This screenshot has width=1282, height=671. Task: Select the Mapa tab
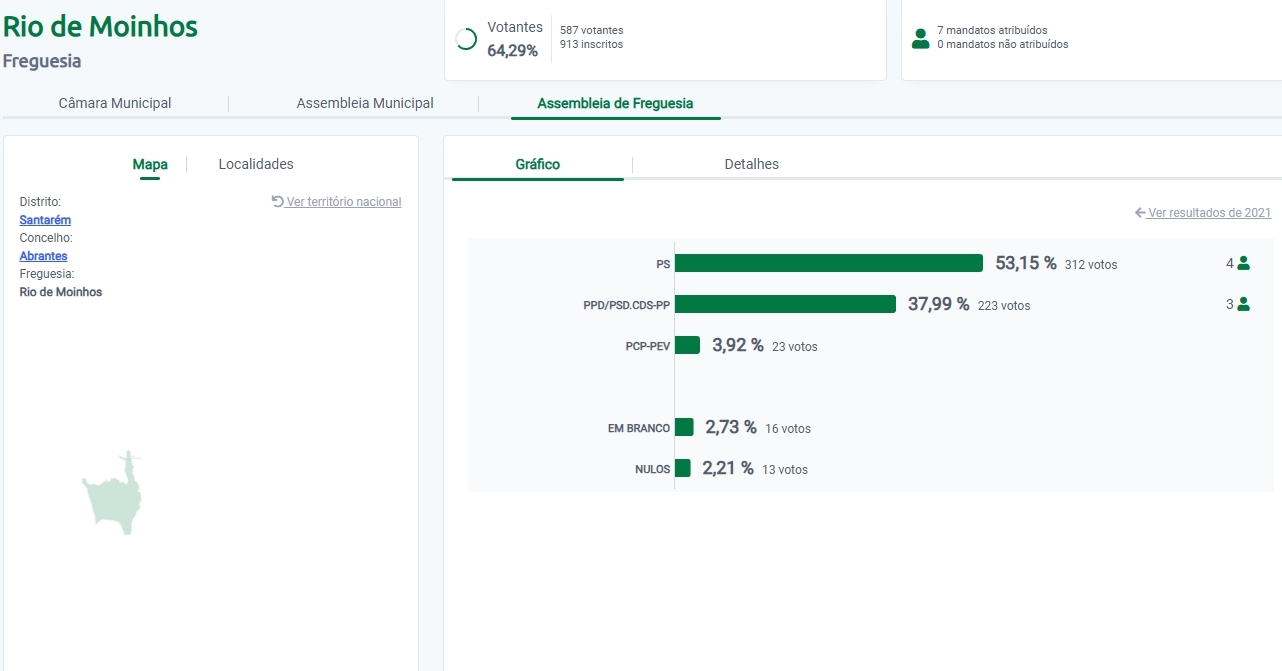tap(150, 164)
